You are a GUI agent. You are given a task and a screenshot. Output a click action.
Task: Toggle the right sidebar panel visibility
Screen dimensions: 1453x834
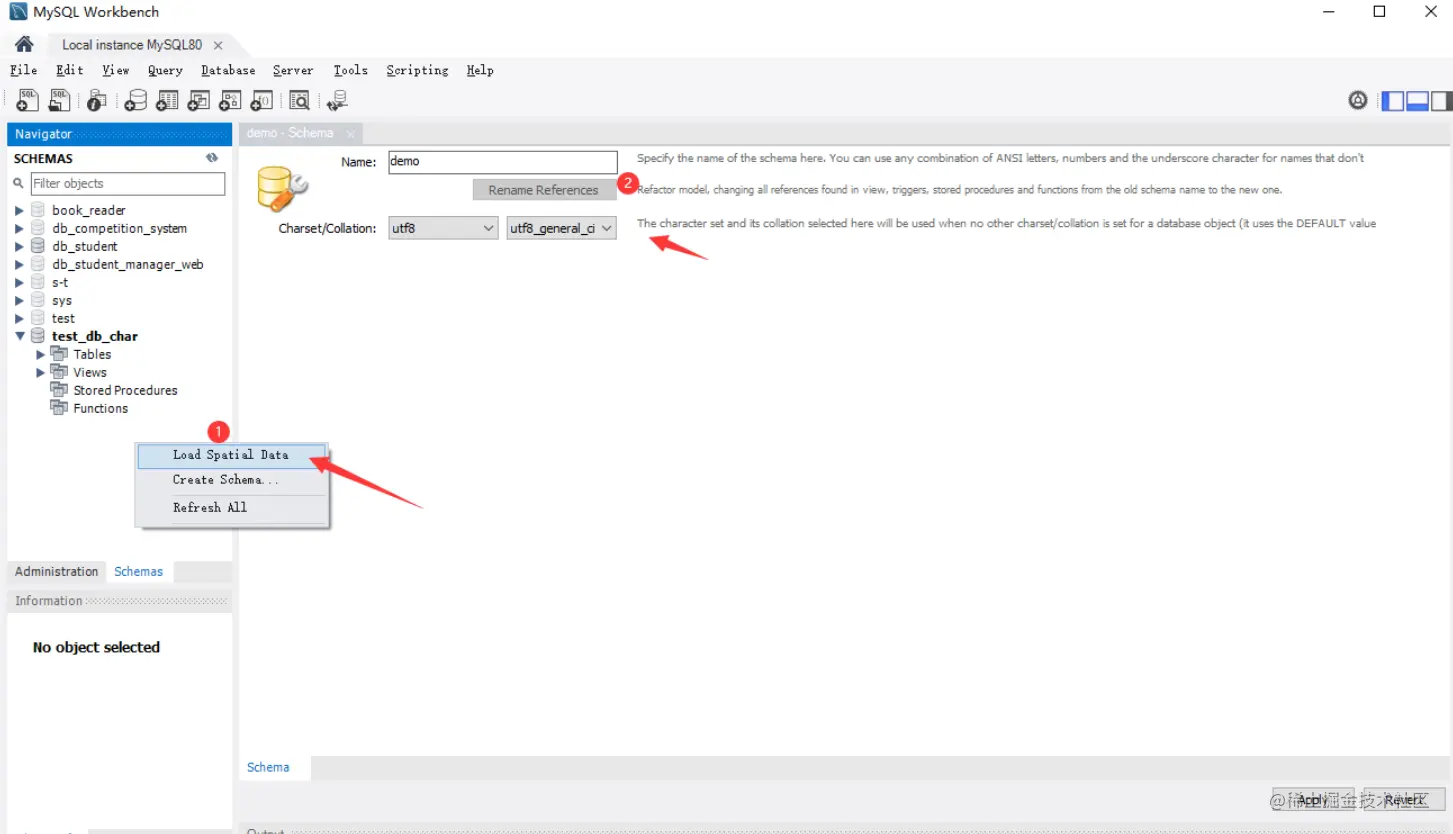coord(1441,100)
